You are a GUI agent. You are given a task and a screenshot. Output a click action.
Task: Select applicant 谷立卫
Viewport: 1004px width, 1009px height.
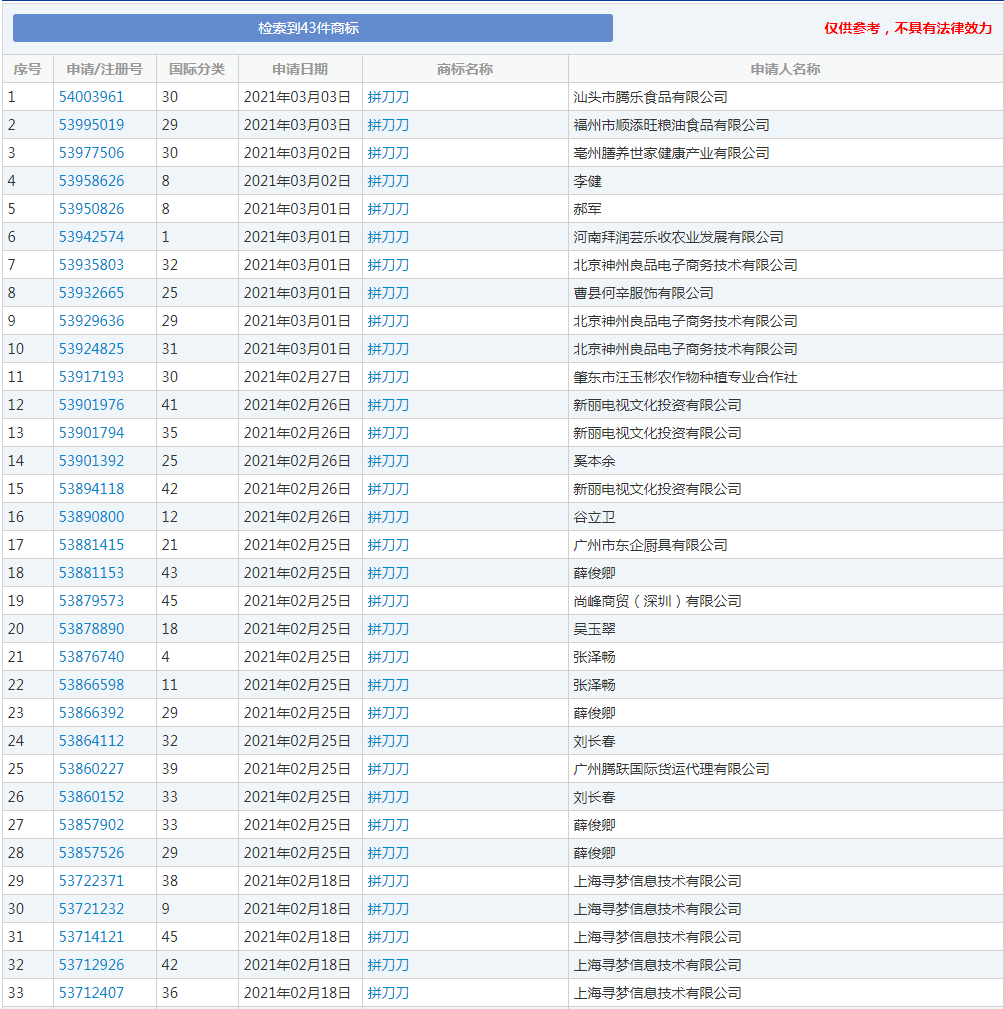[x=595, y=517]
